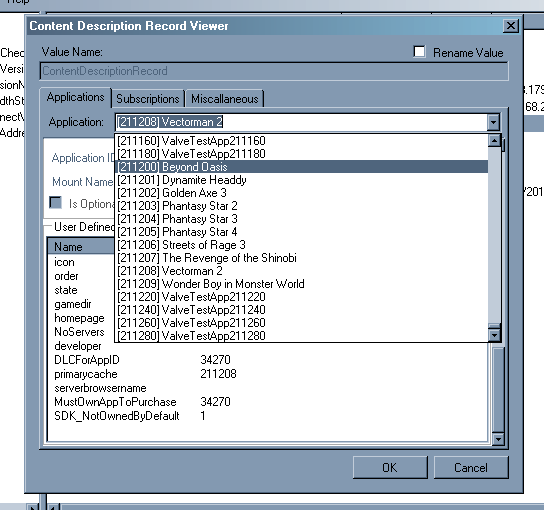Image resolution: width=544 pixels, height=510 pixels.
Task: Click the DLCForAppID value 34270
Action: click(215, 360)
